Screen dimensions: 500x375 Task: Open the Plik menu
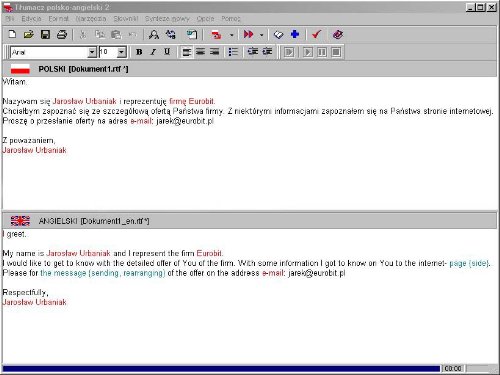point(10,19)
